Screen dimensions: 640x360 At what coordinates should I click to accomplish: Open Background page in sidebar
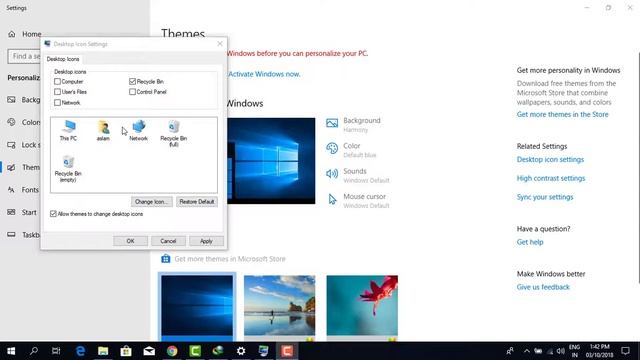point(23,100)
